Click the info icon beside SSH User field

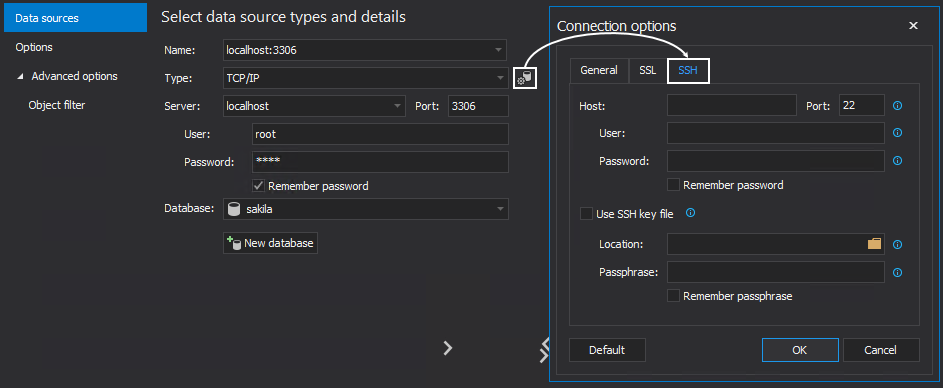click(x=897, y=133)
